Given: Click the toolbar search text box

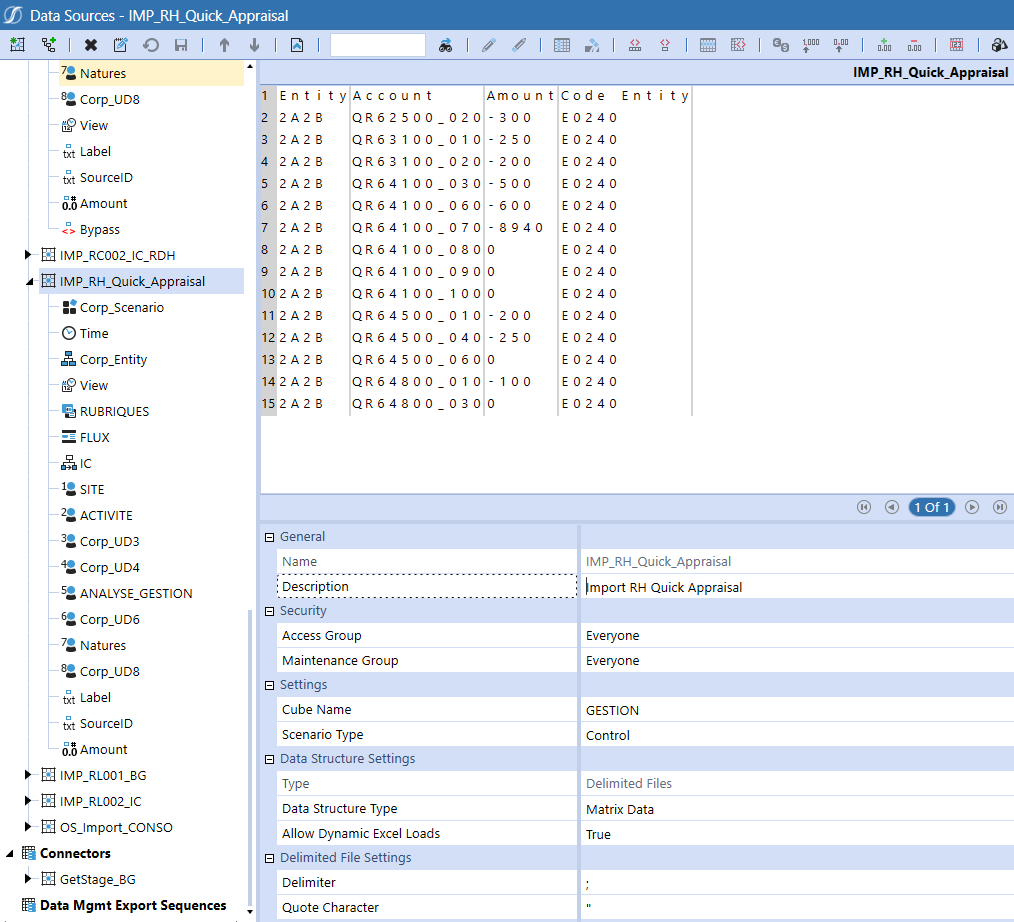Looking at the screenshot, I should tap(377, 45).
